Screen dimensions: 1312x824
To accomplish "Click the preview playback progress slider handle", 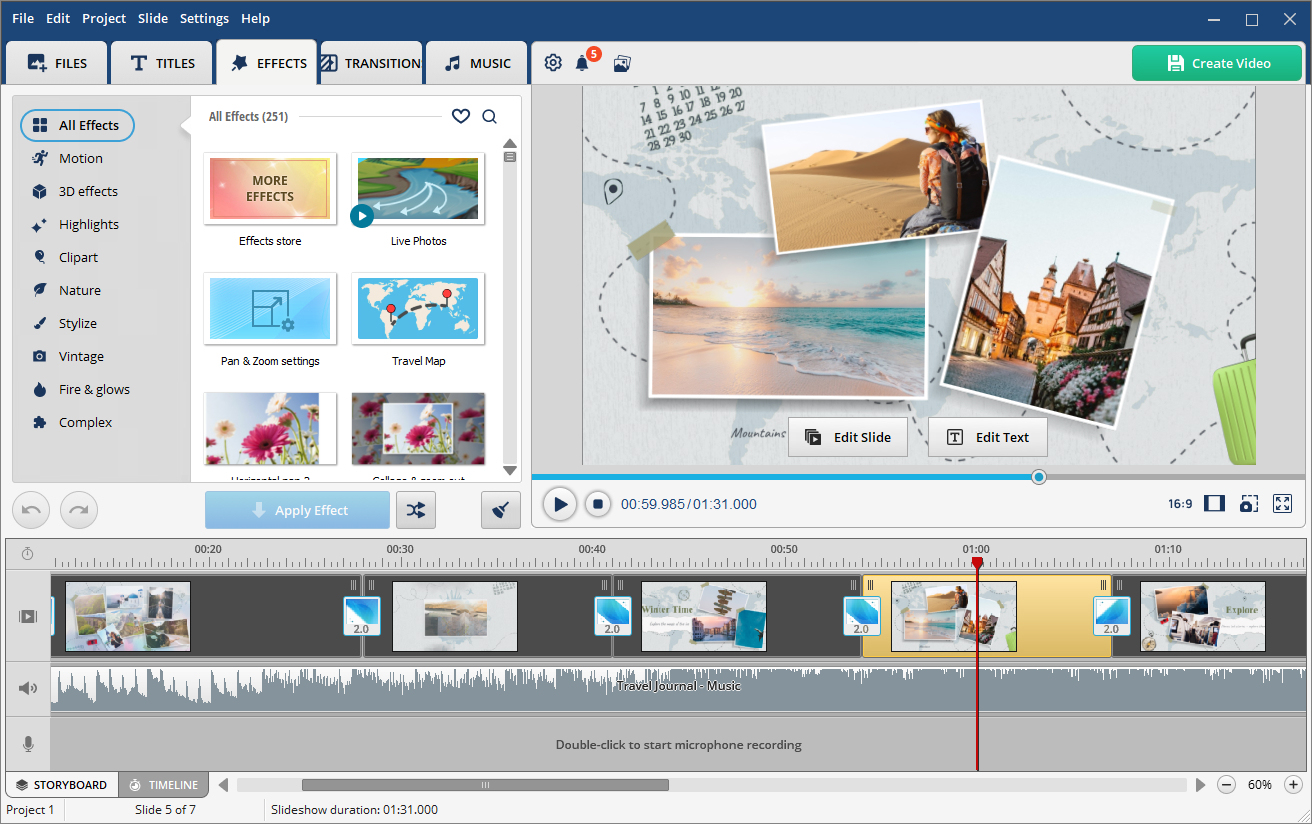I will click(x=1039, y=477).
